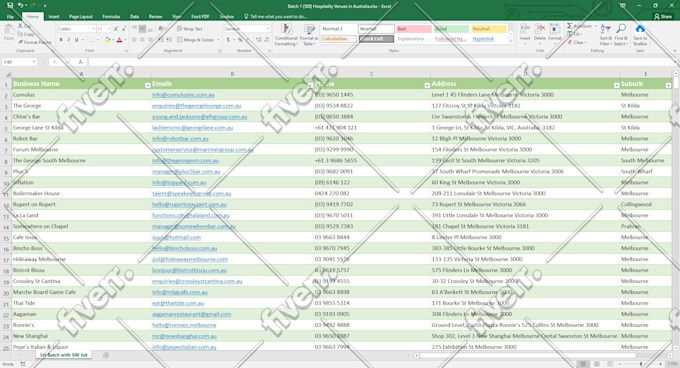Switch to Page Layout ribbon tab
Image resolution: width=680 pixels, height=368 pixels.
tap(81, 16)
